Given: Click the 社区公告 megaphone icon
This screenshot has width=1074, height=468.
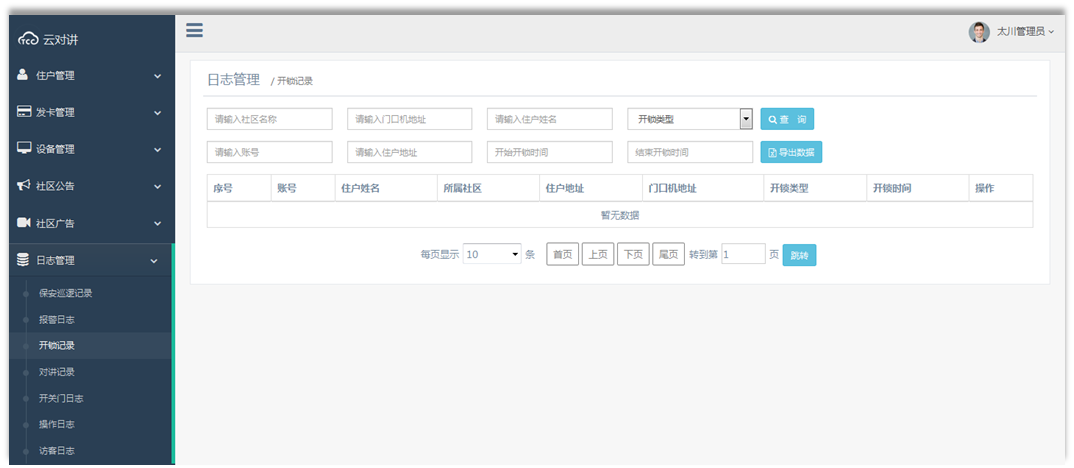Looking at the screenshot, I should tap(24, 186).
